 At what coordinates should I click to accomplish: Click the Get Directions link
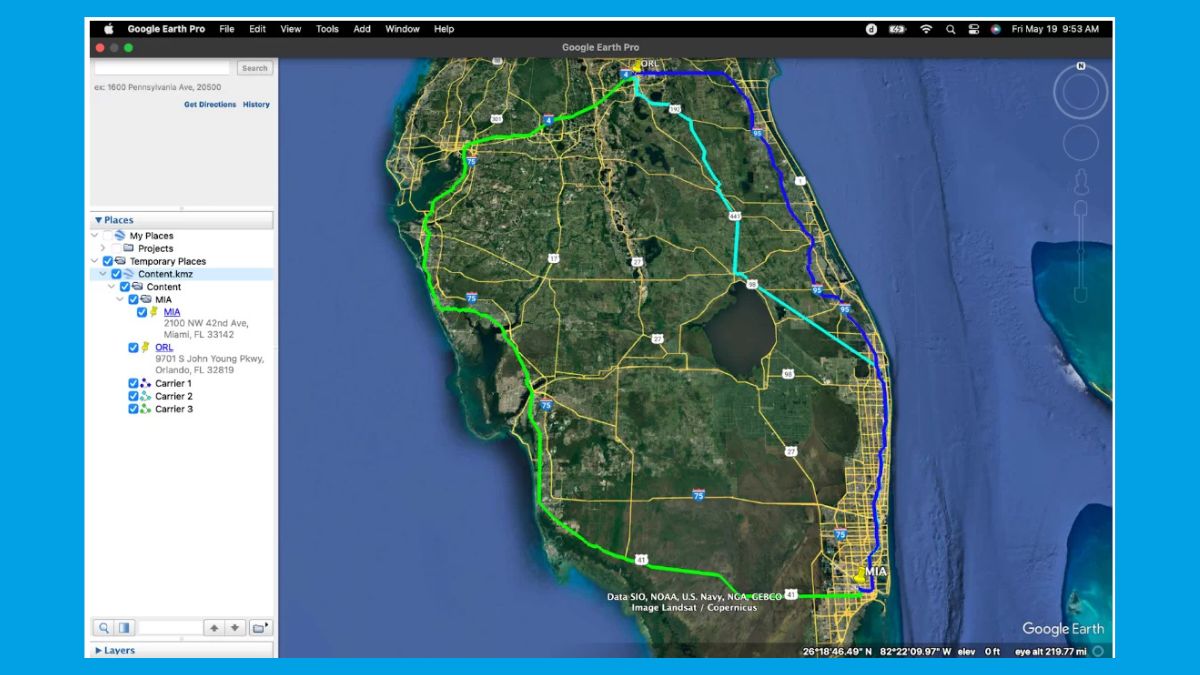[x=210, y=104]
